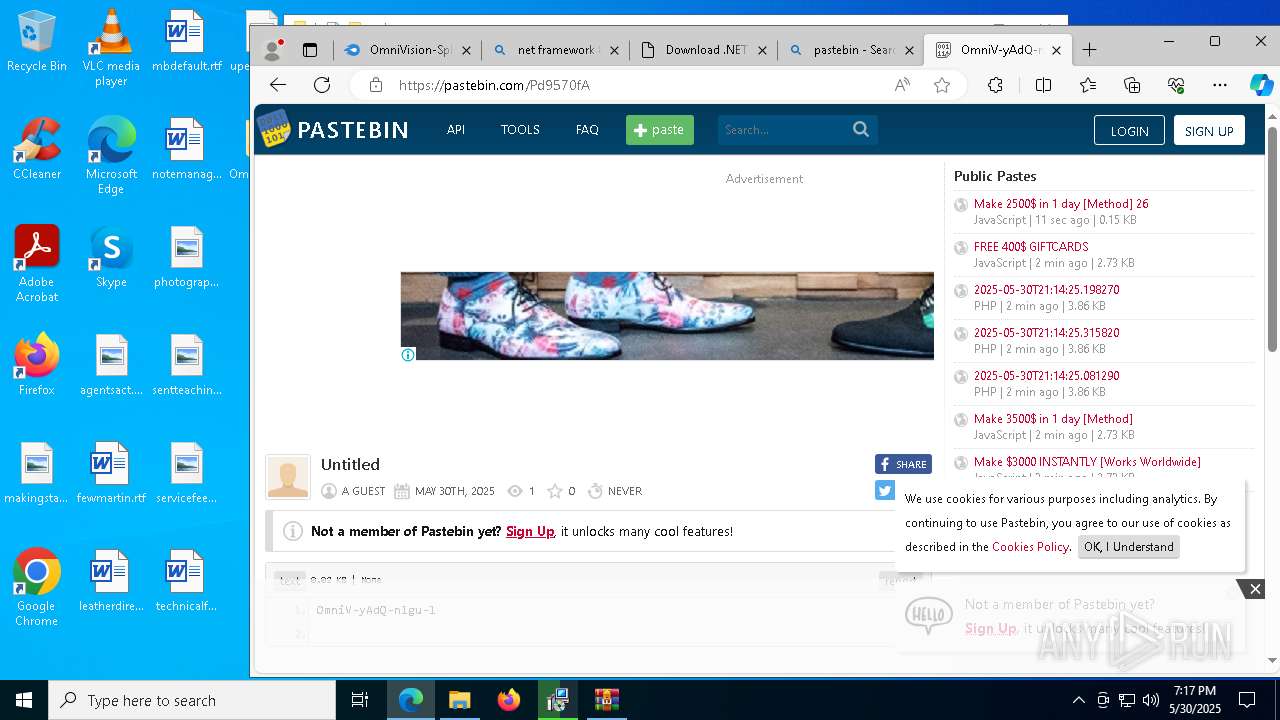Open the FAQ menu item
This screenshot has width=1280, height=720.
pos(587,129)
